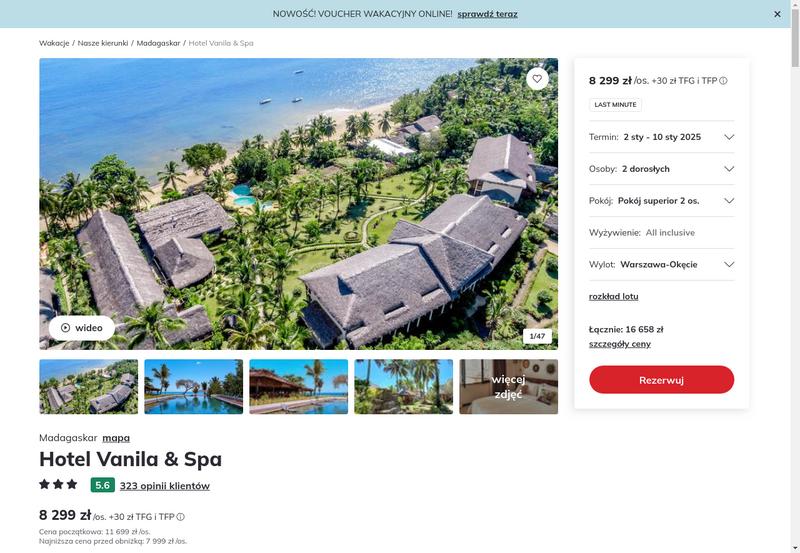Expand the Termin date dropdown
The width and height of the screenshot is (800, 553).
(662, 137)
